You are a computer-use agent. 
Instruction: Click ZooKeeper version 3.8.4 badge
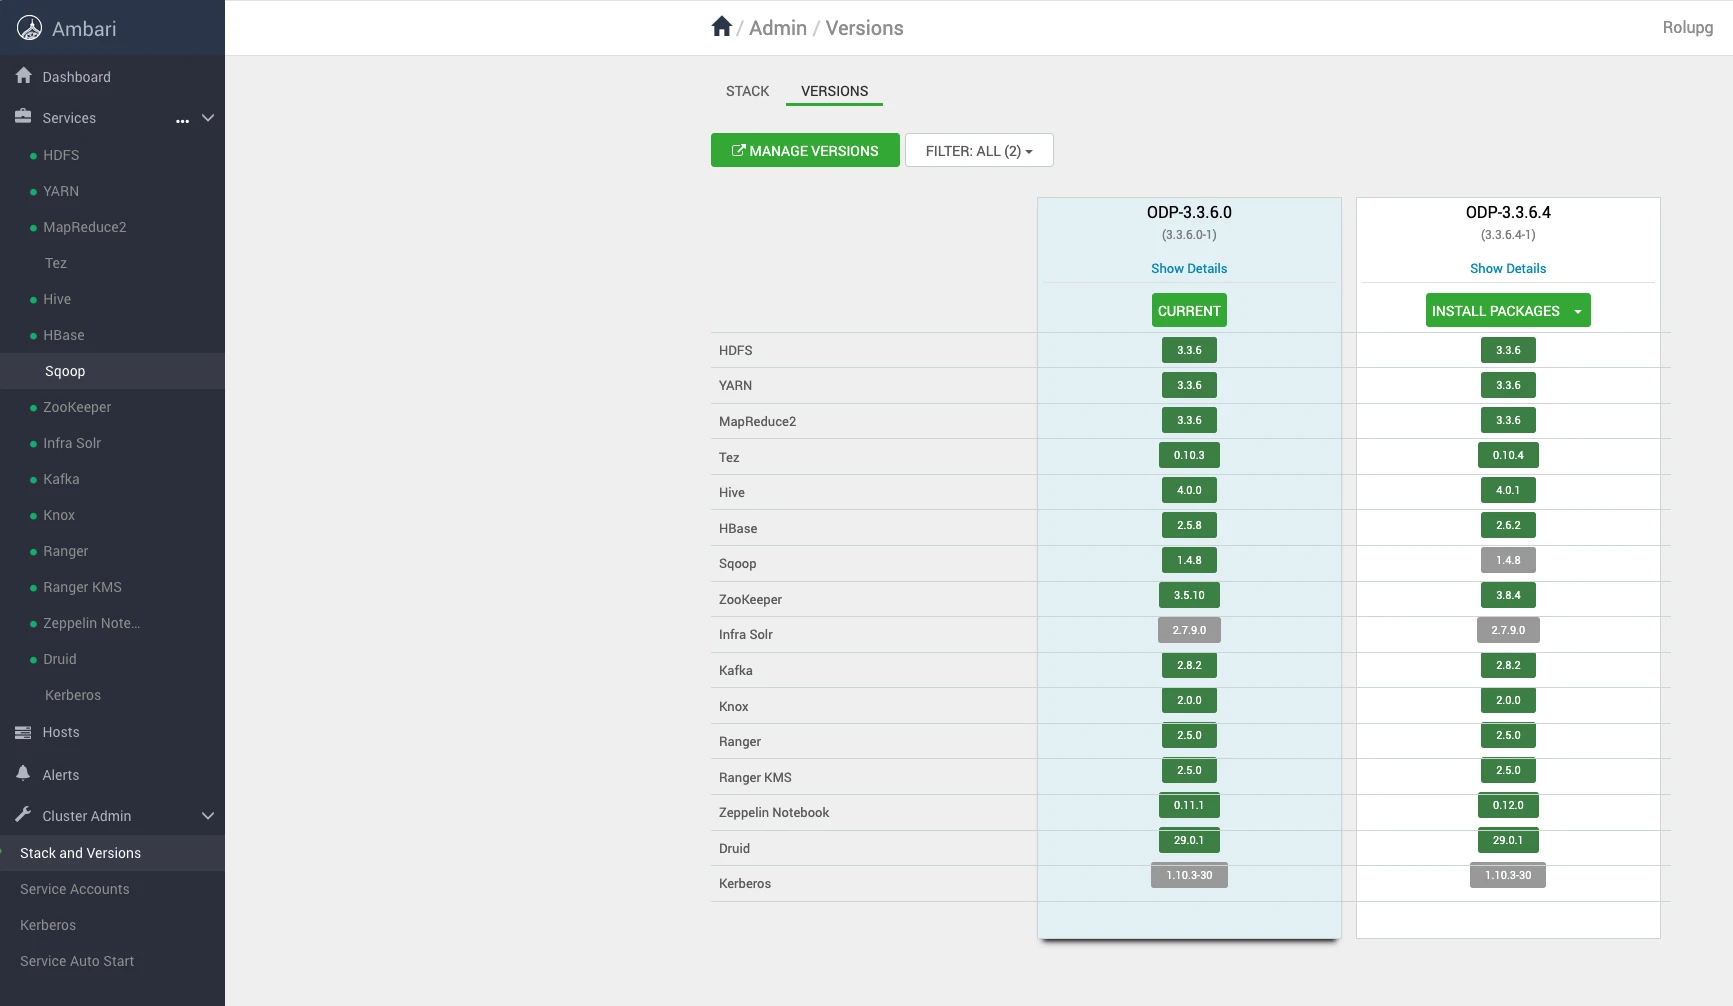[1508, 595]
